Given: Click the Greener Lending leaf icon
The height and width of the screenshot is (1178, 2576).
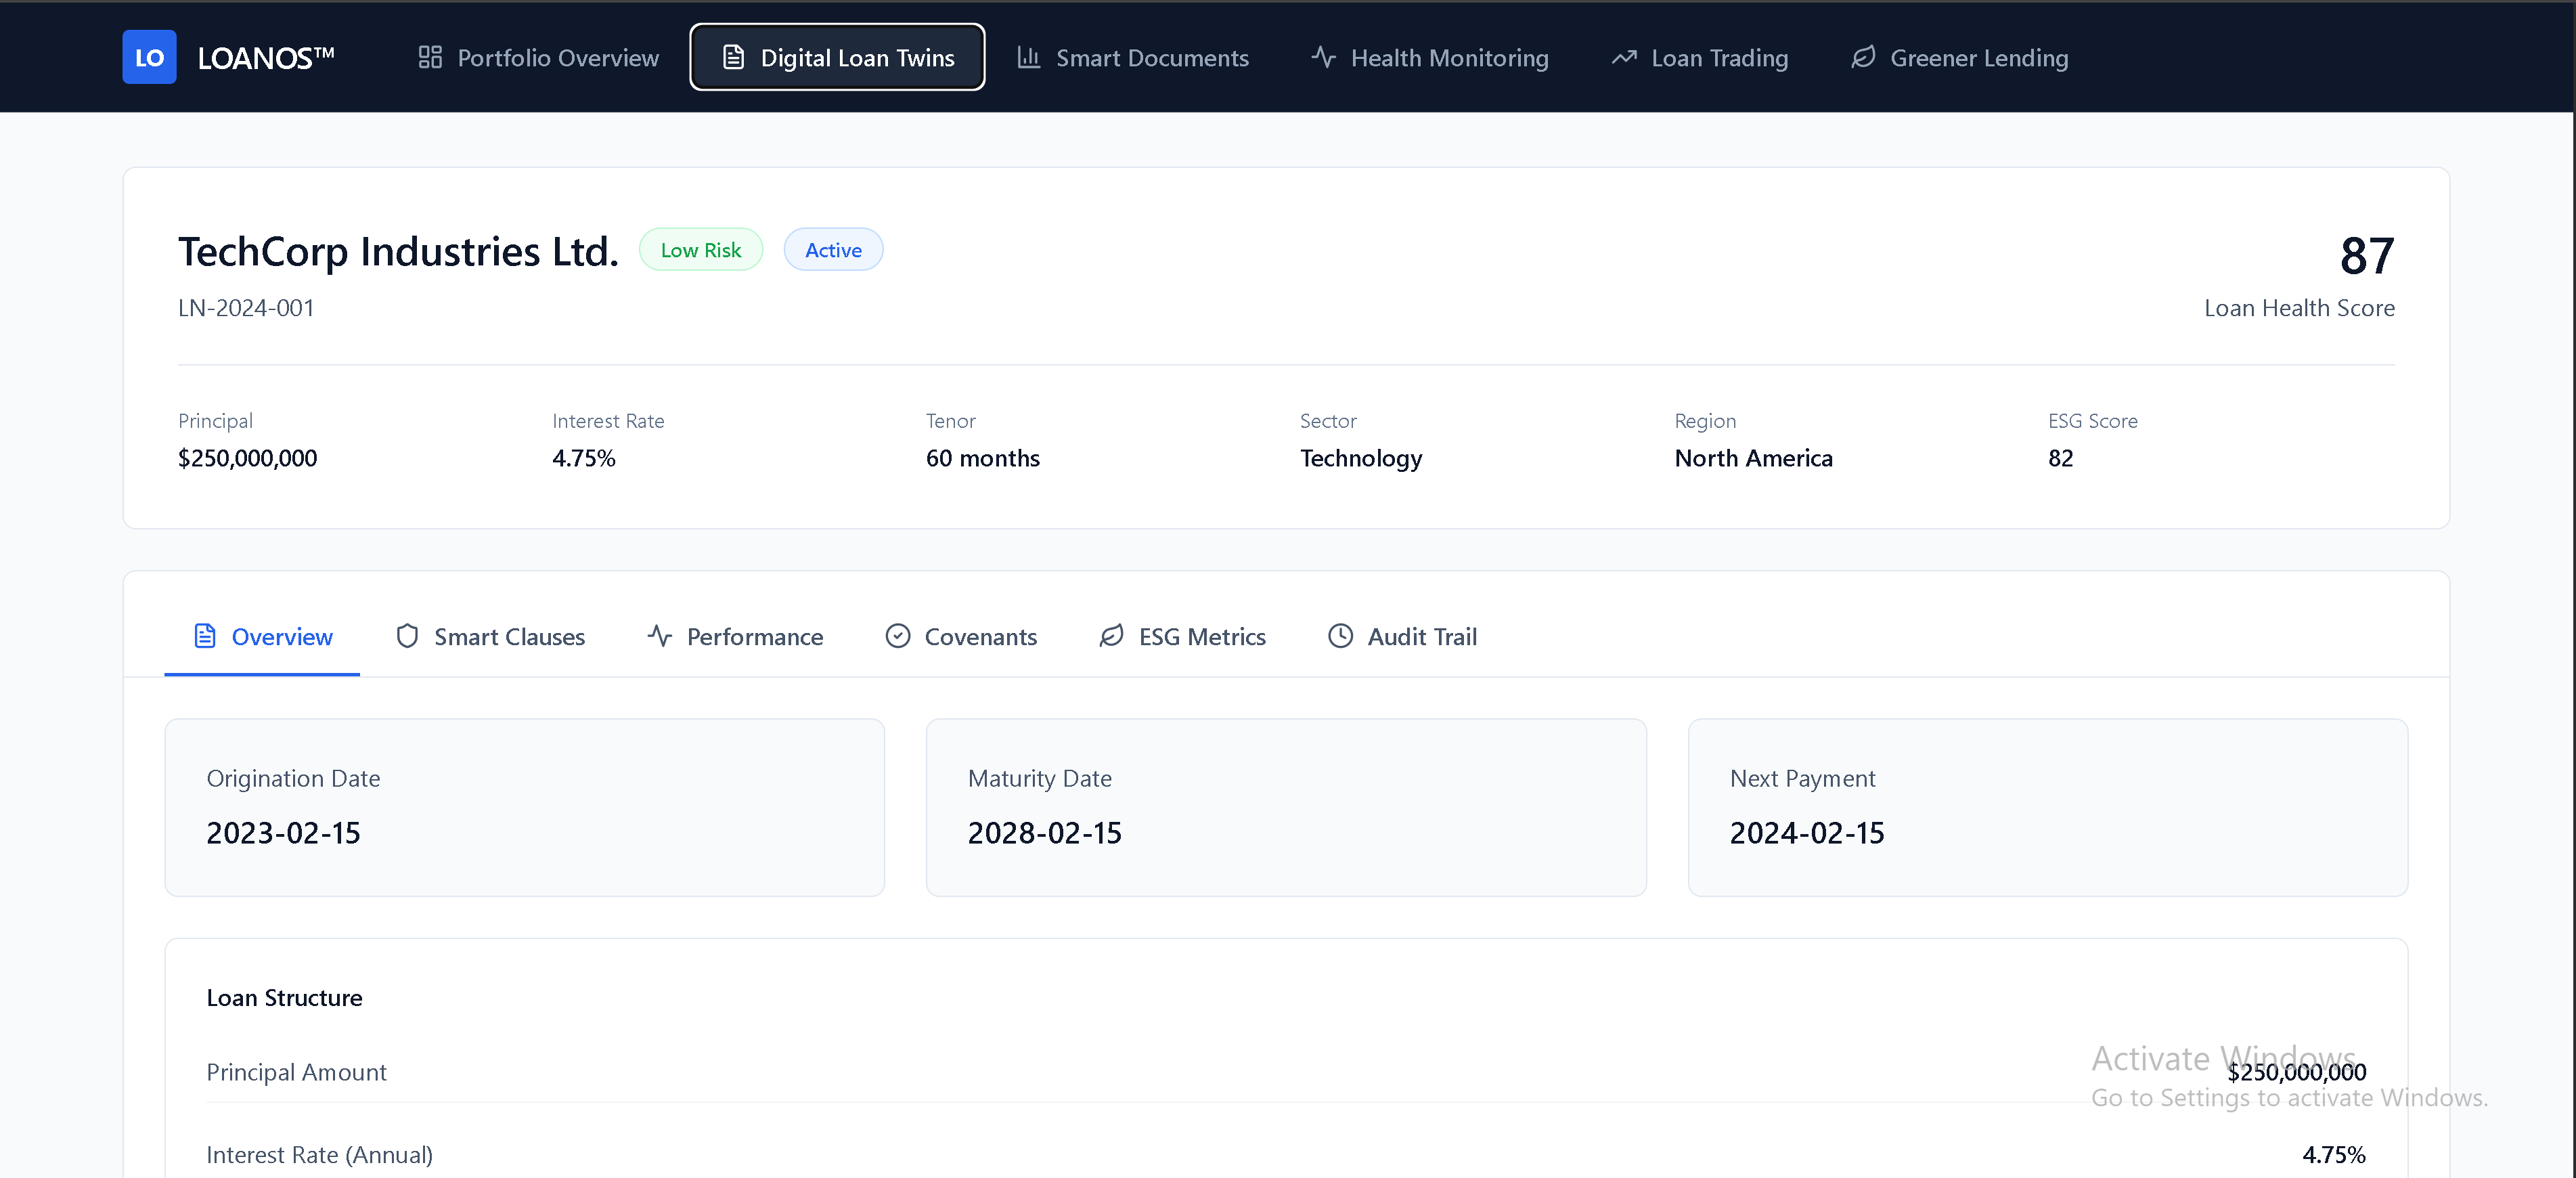Looking at the screenshot, I should [x=1863, y=57].
